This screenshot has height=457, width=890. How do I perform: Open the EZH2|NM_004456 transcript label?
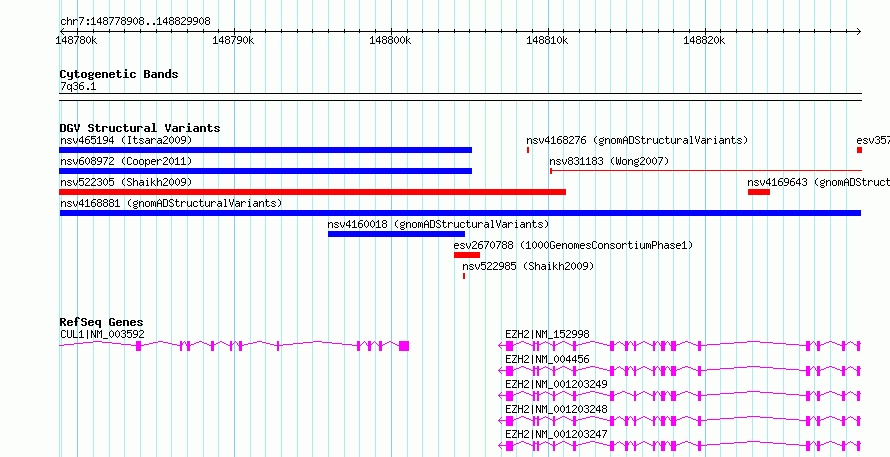click(x=547, y=359)
